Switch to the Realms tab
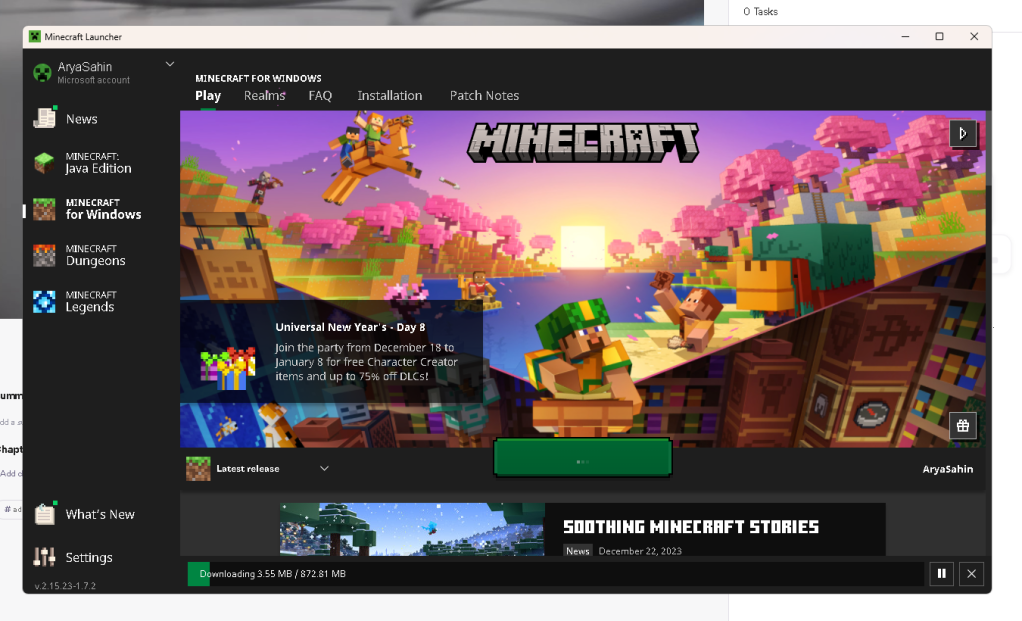1022x621 pixels. click(265, 96)
